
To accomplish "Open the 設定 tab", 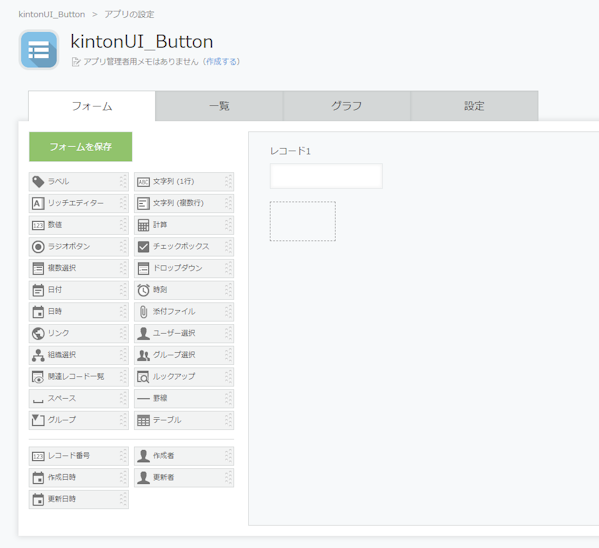I will coord(474,106).
